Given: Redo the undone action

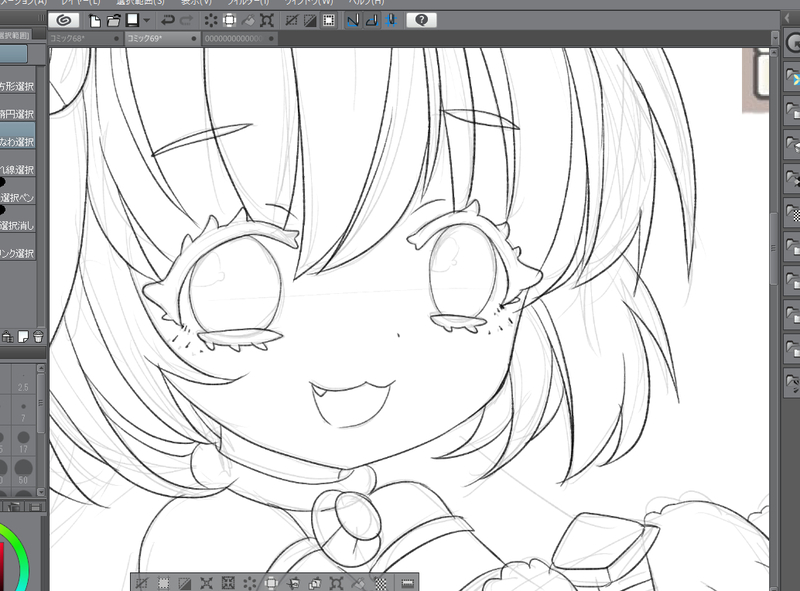Looking at the screenshot, I should (x=186, y=20).
